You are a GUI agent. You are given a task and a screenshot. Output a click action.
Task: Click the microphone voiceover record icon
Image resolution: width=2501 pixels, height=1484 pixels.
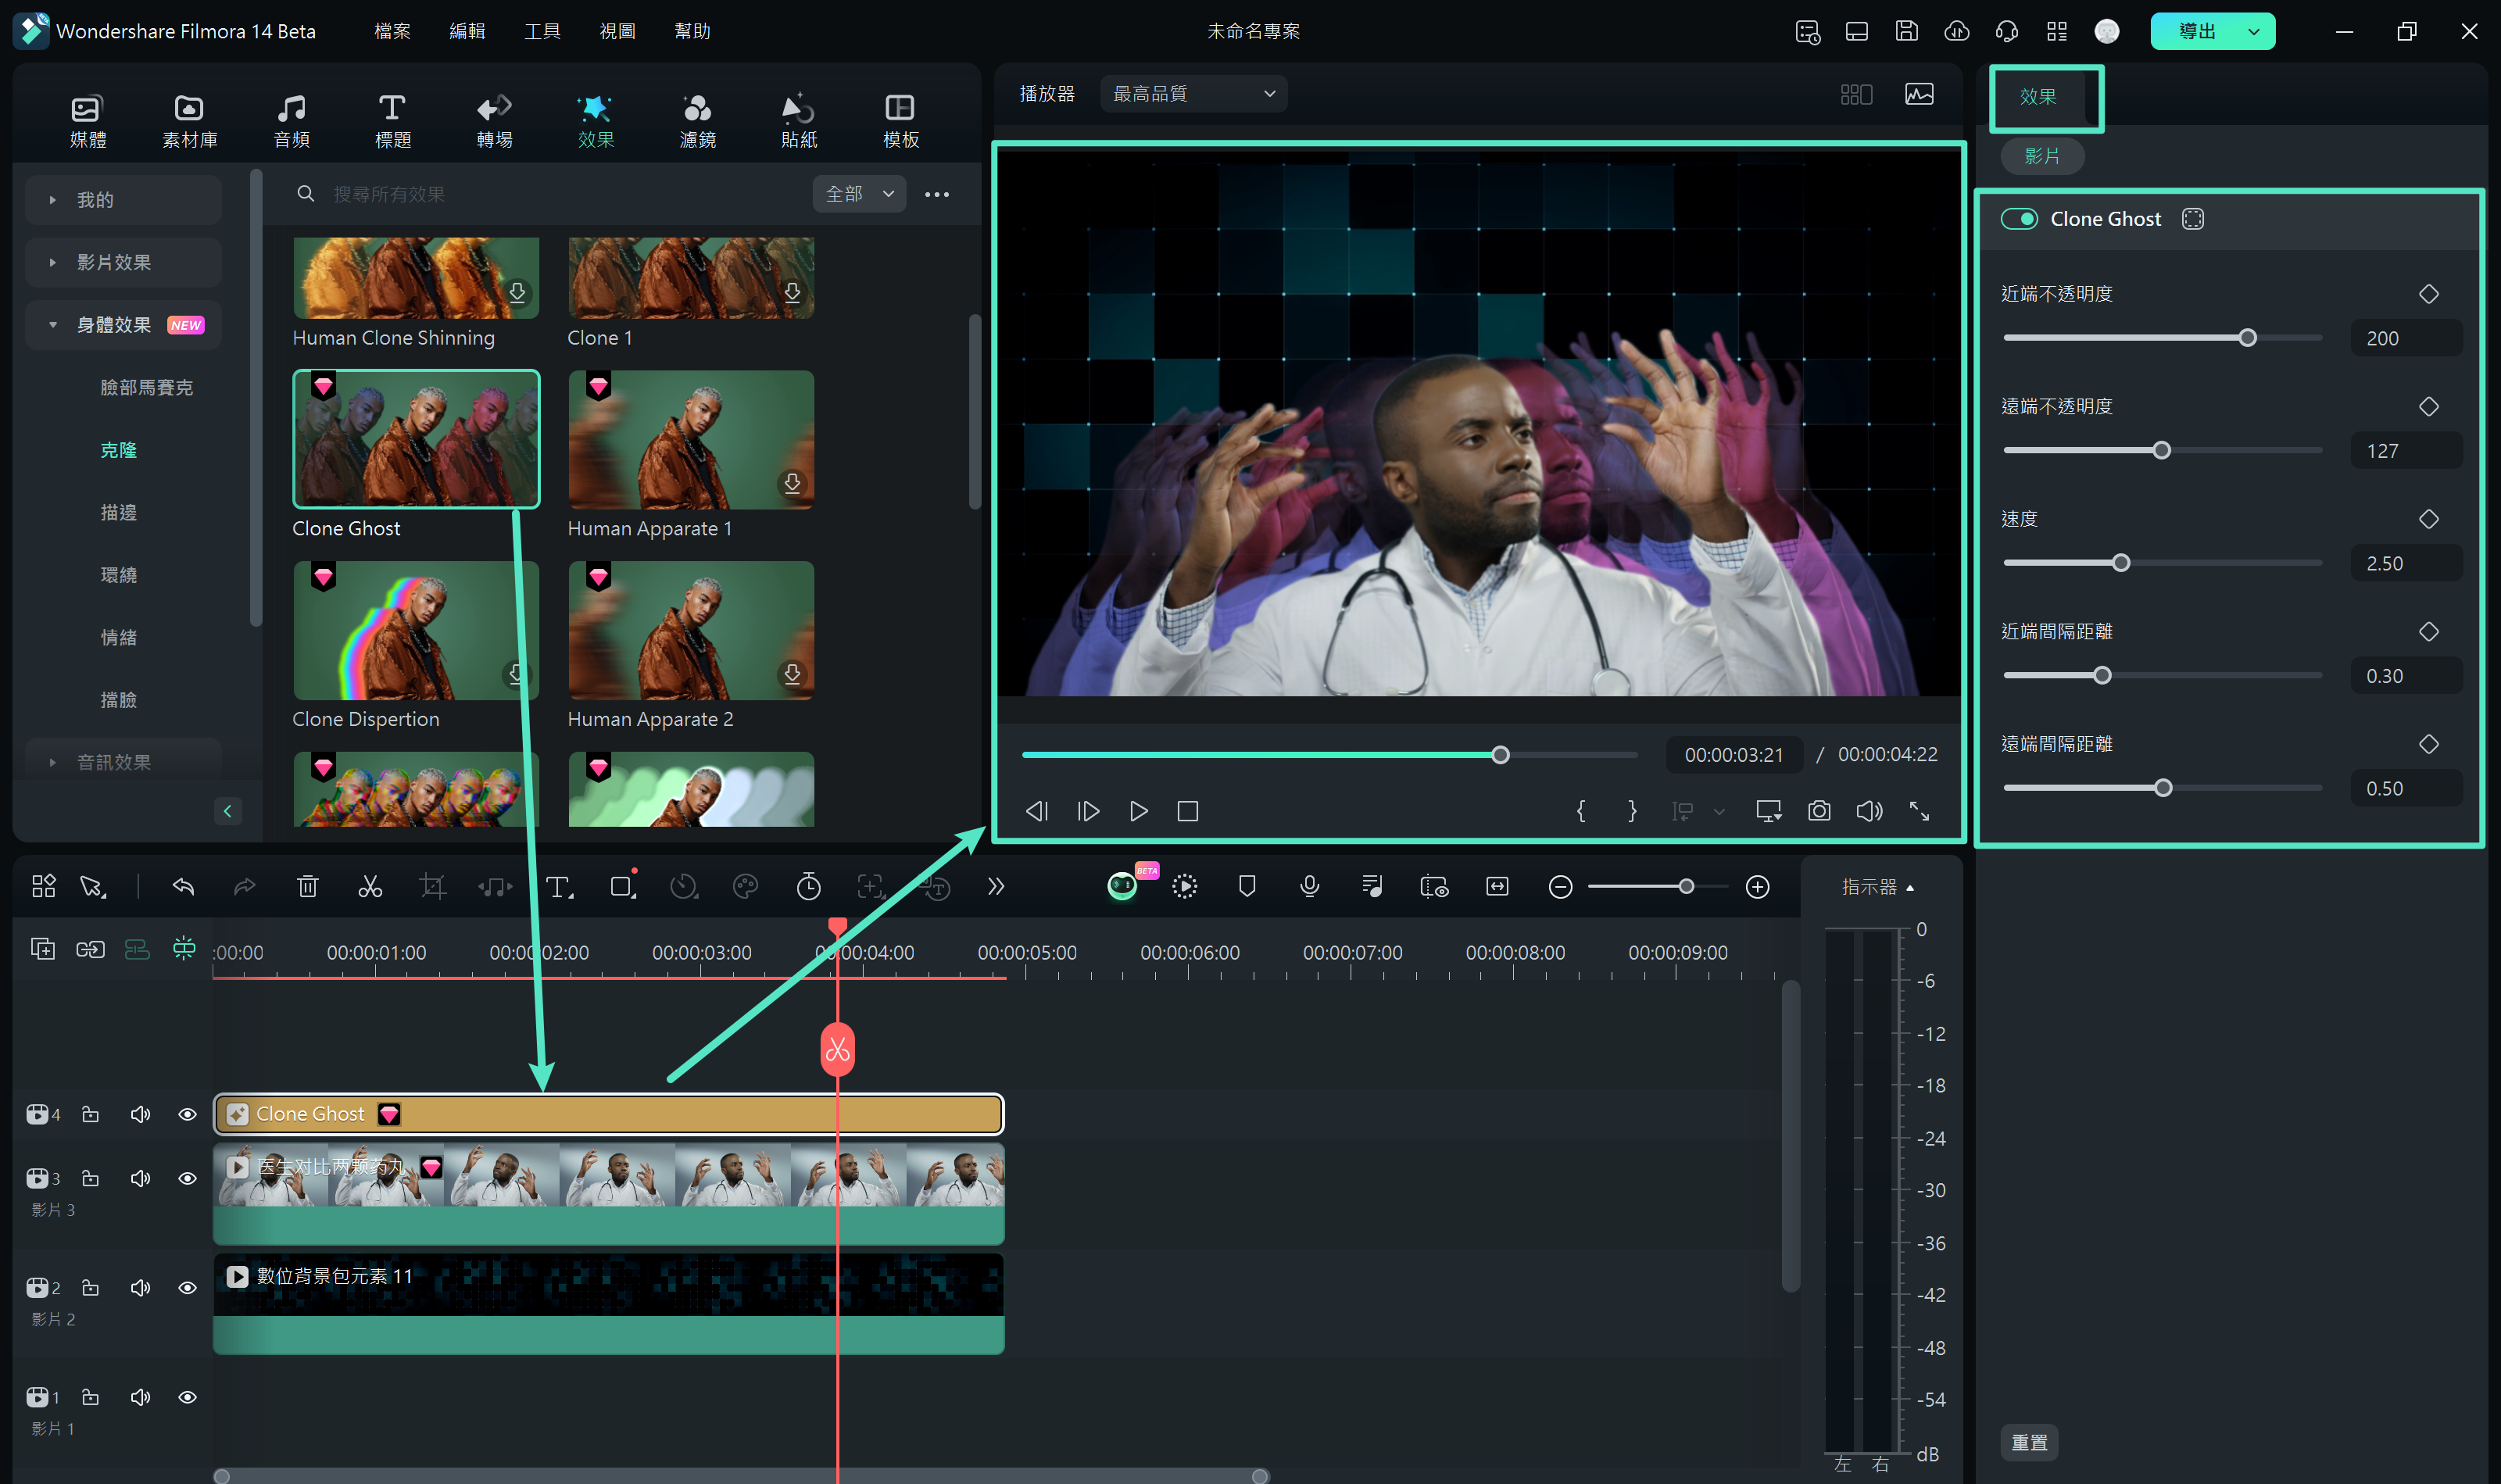pyautogui.click(x=1309, y=886)
